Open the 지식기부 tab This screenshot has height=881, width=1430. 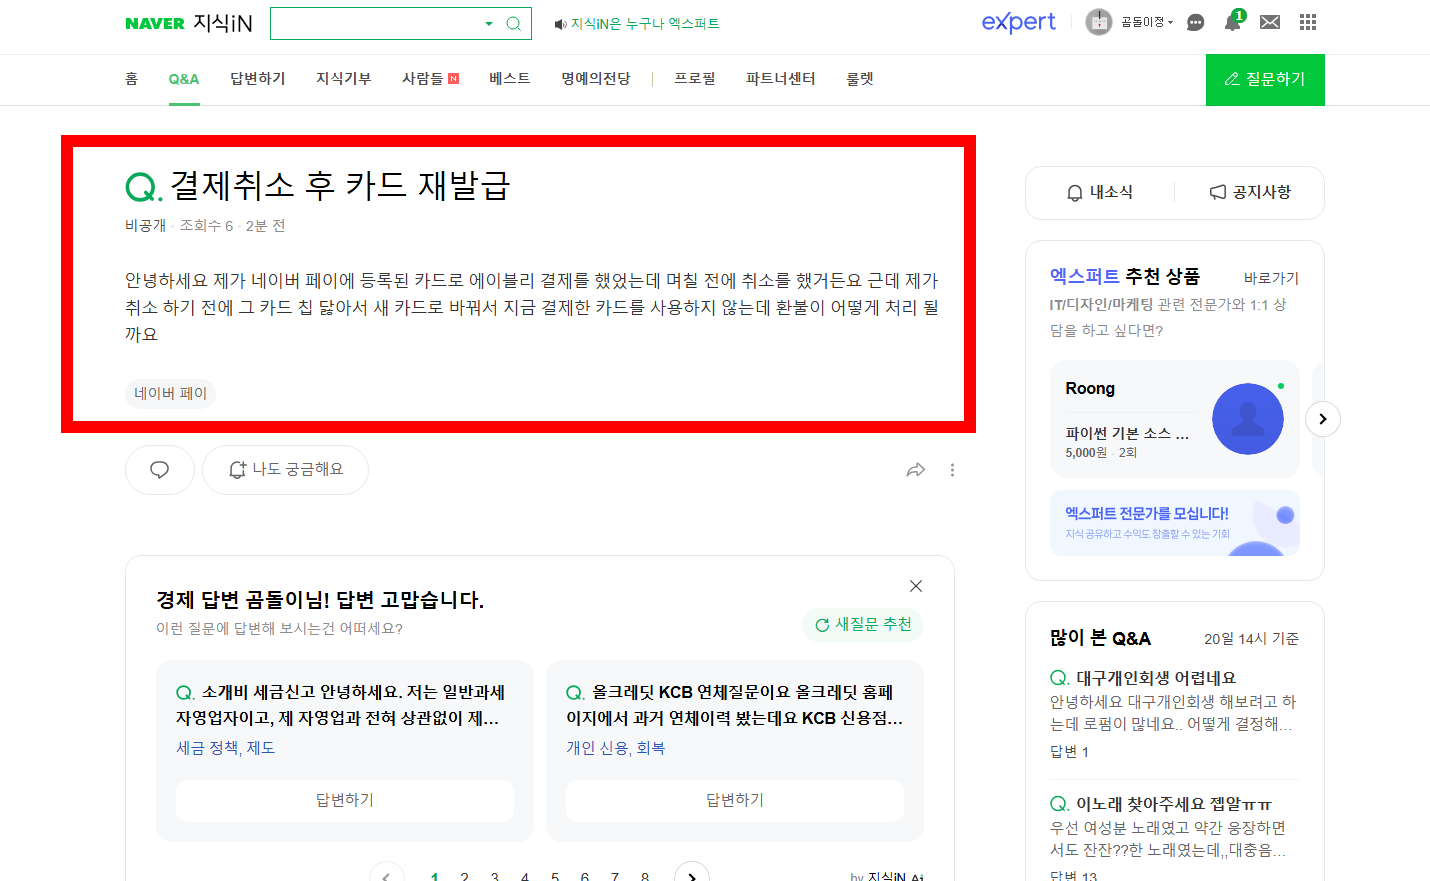click(x=344, y=79)
